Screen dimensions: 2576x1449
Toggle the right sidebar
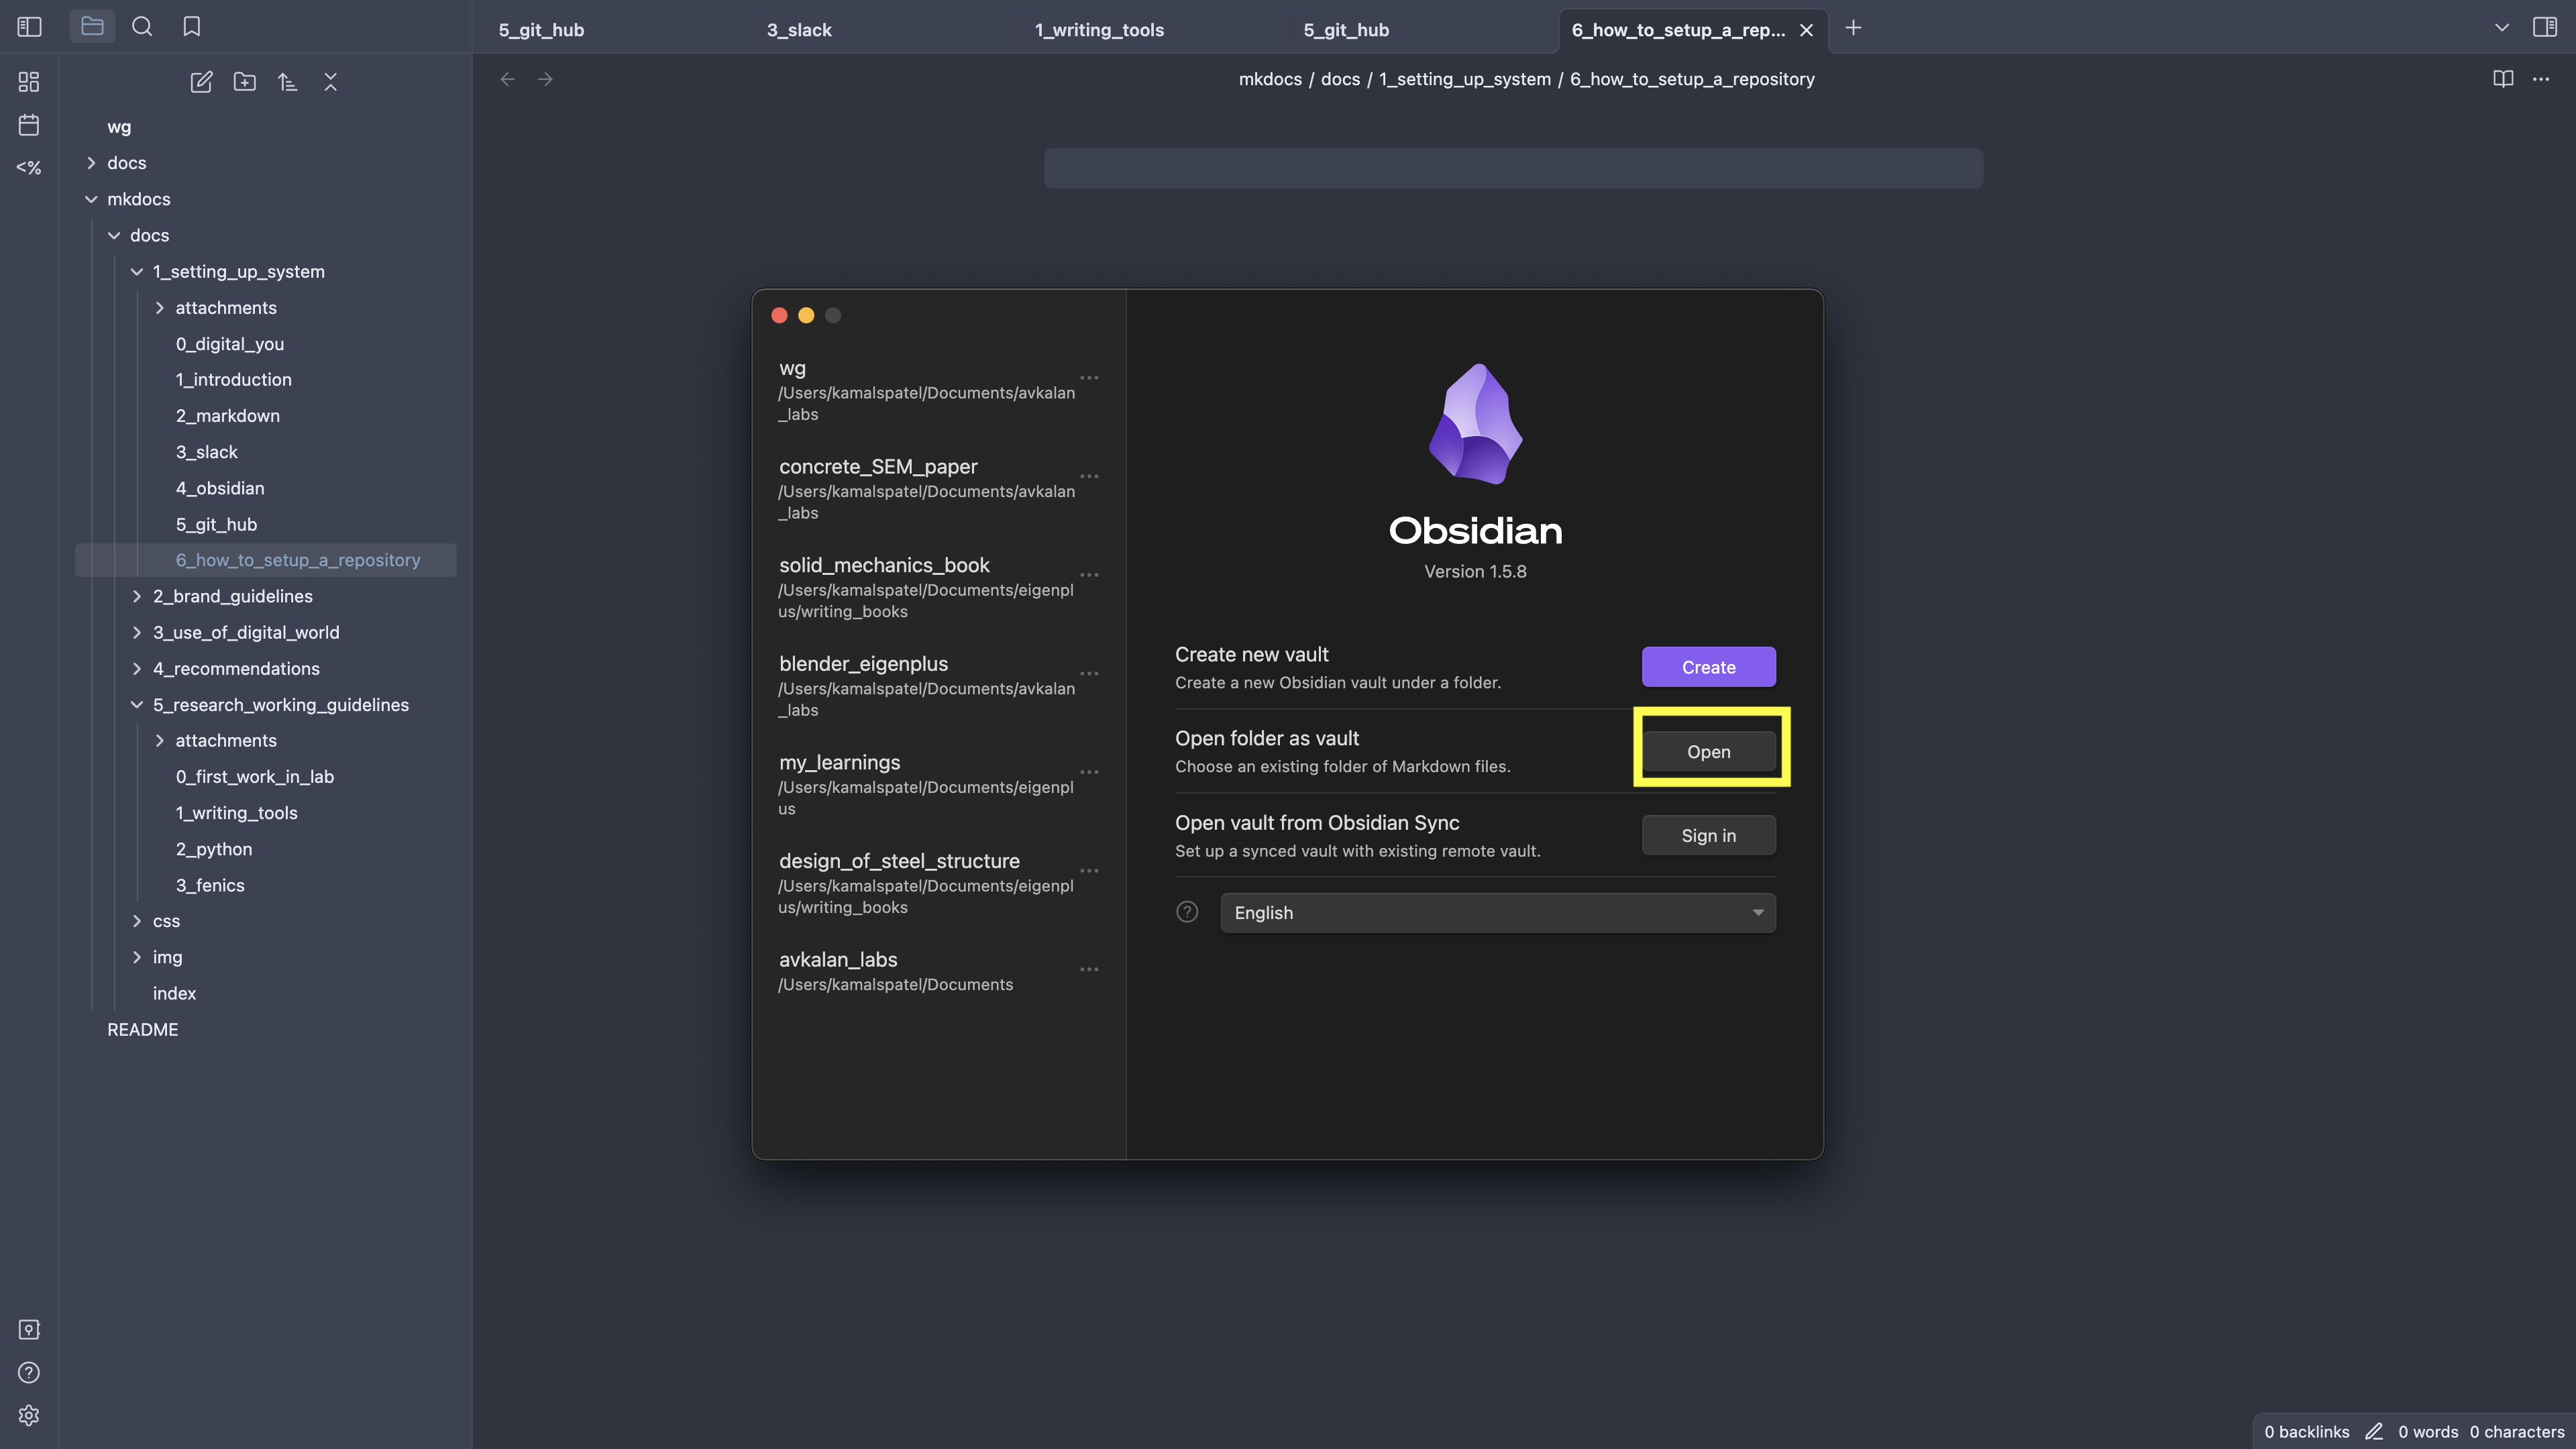click(2545, 27)
